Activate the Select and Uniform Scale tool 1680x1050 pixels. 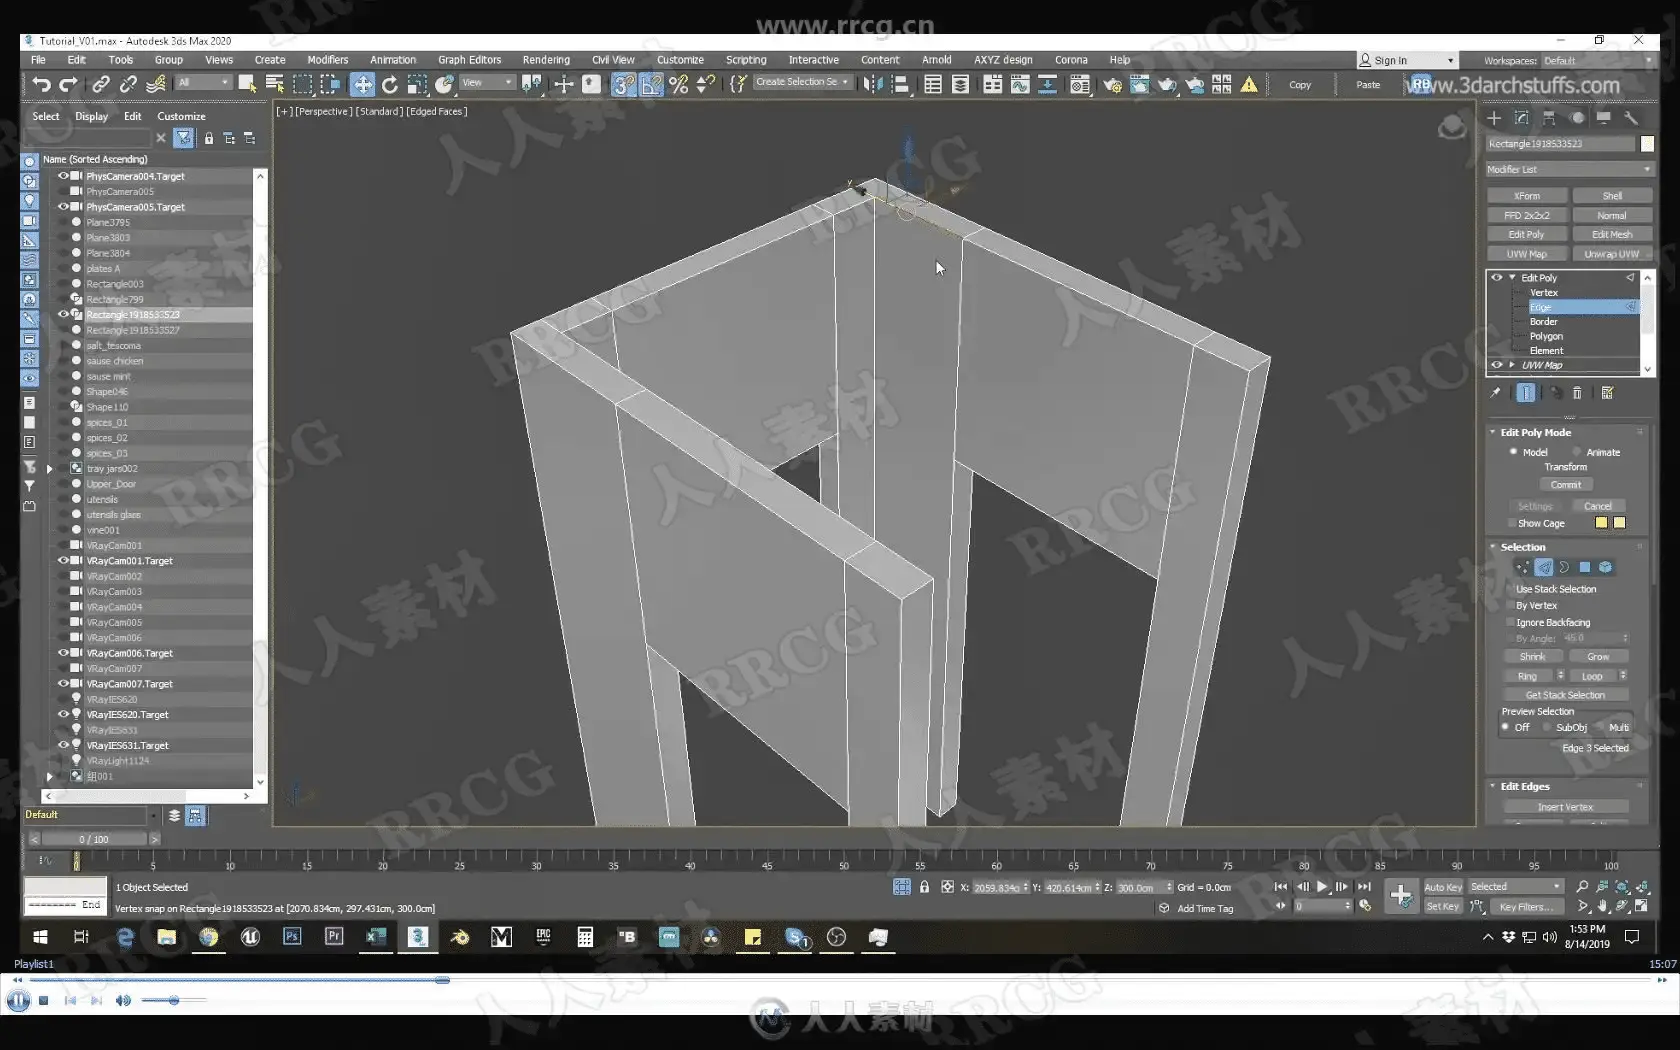pos(417,85)
